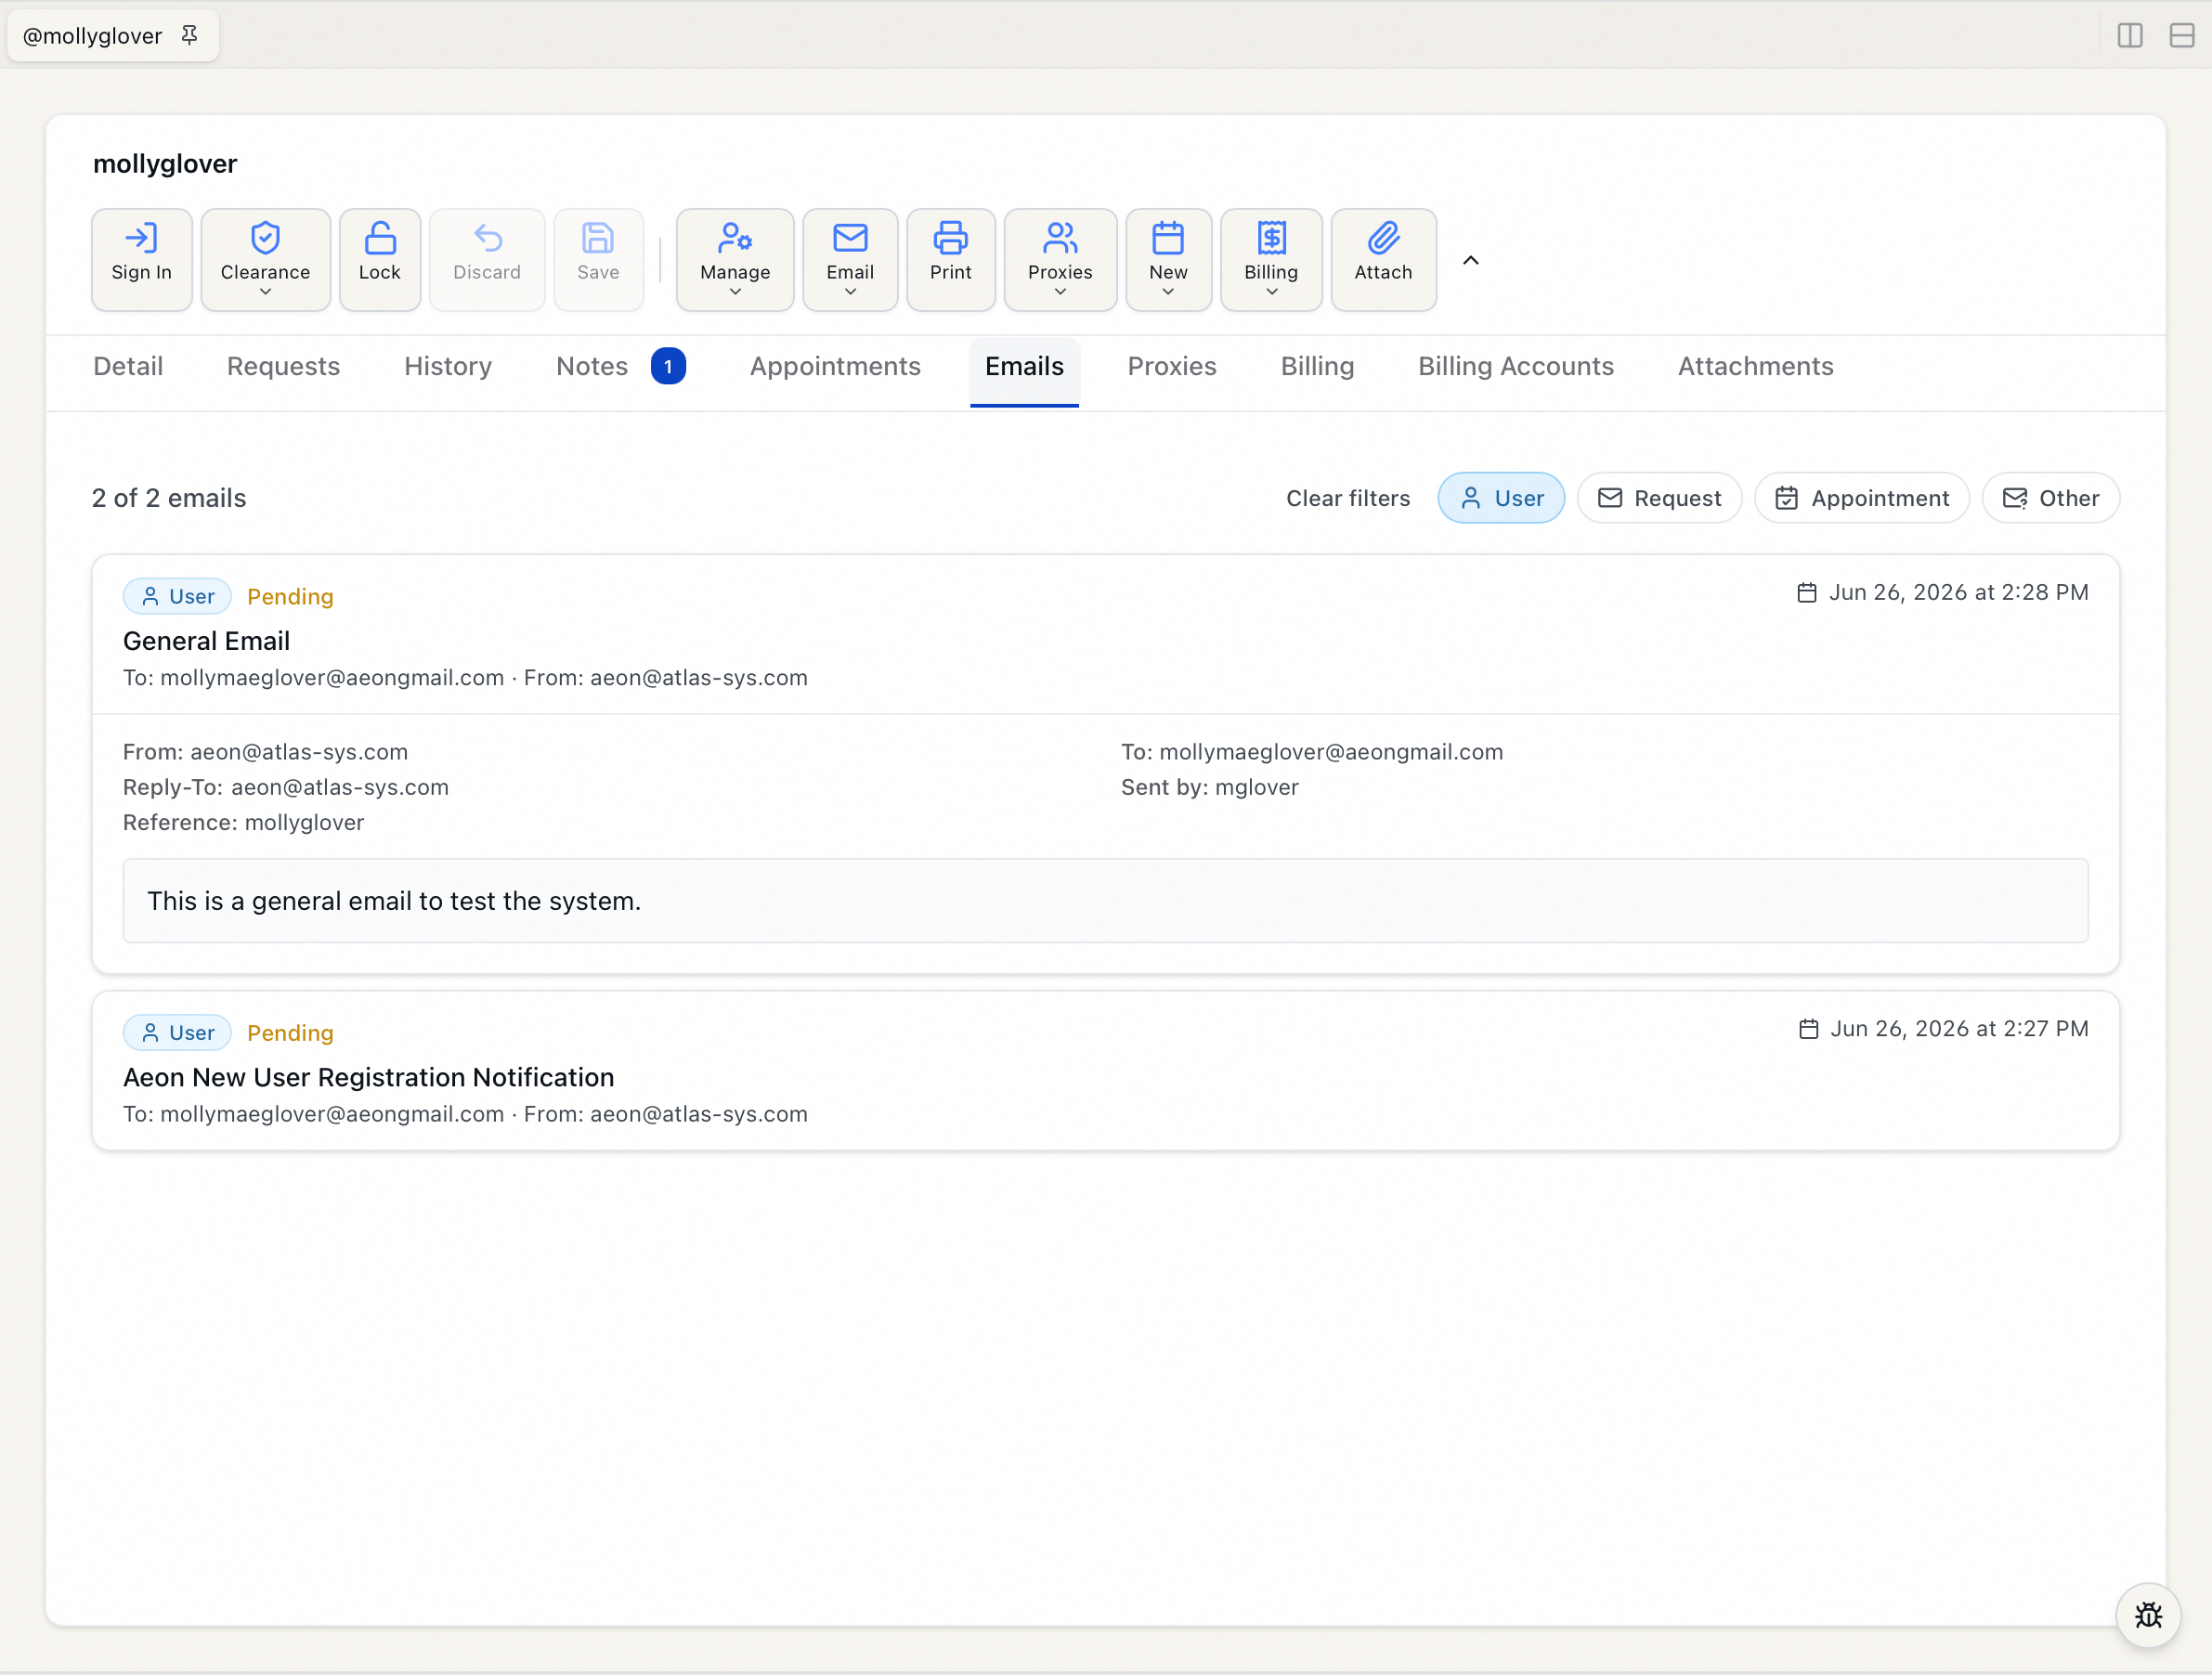This screenshot has height=1675, width=2212.
Task: Open the Clearance shield menu
Action: pos(265,259)
